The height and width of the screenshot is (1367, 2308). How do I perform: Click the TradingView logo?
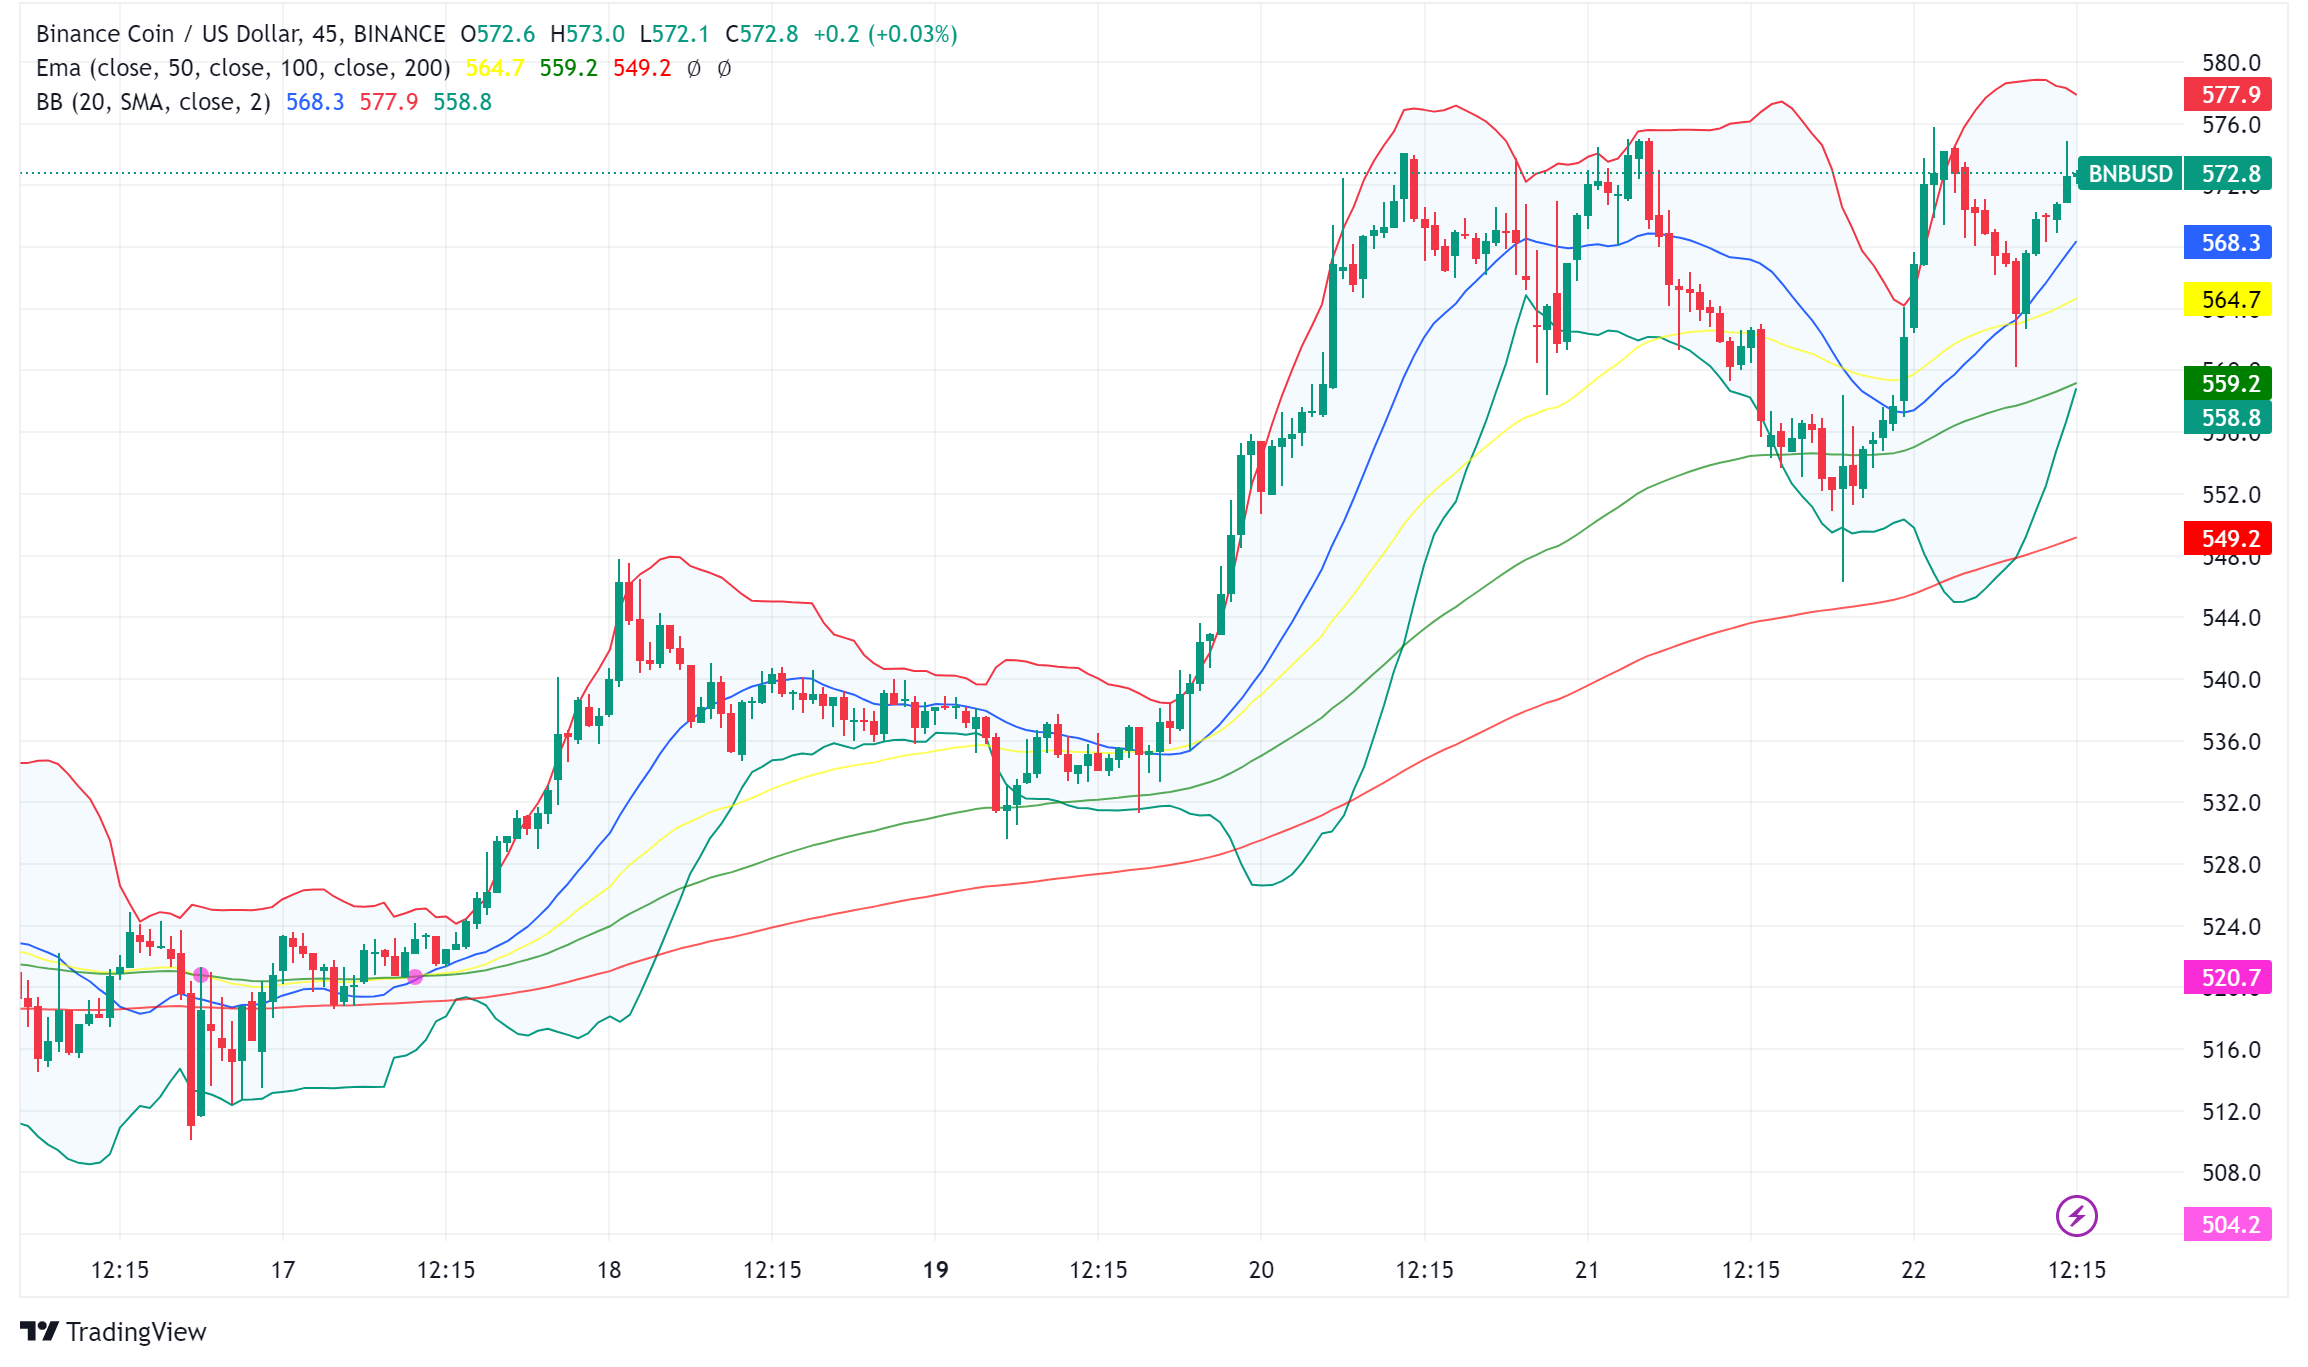tap(113, 1332)
